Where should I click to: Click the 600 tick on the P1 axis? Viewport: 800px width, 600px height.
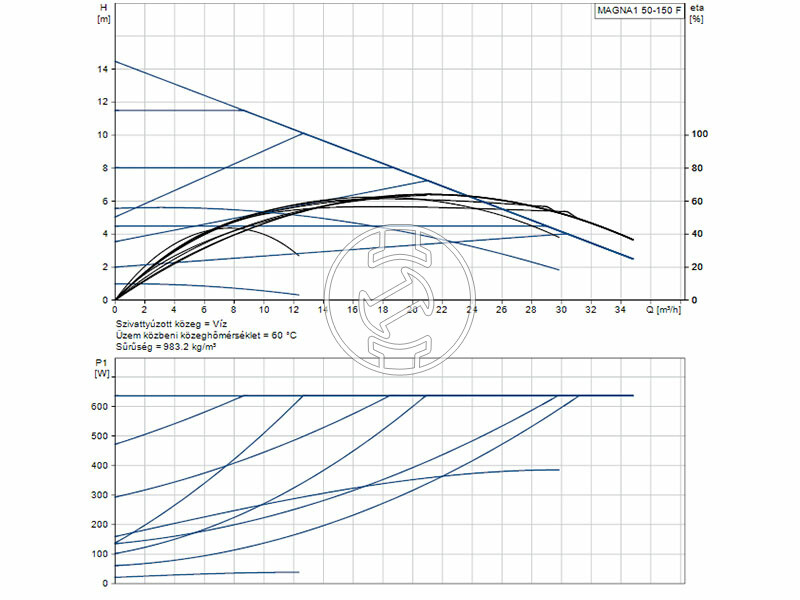click(x=100, y=407)
